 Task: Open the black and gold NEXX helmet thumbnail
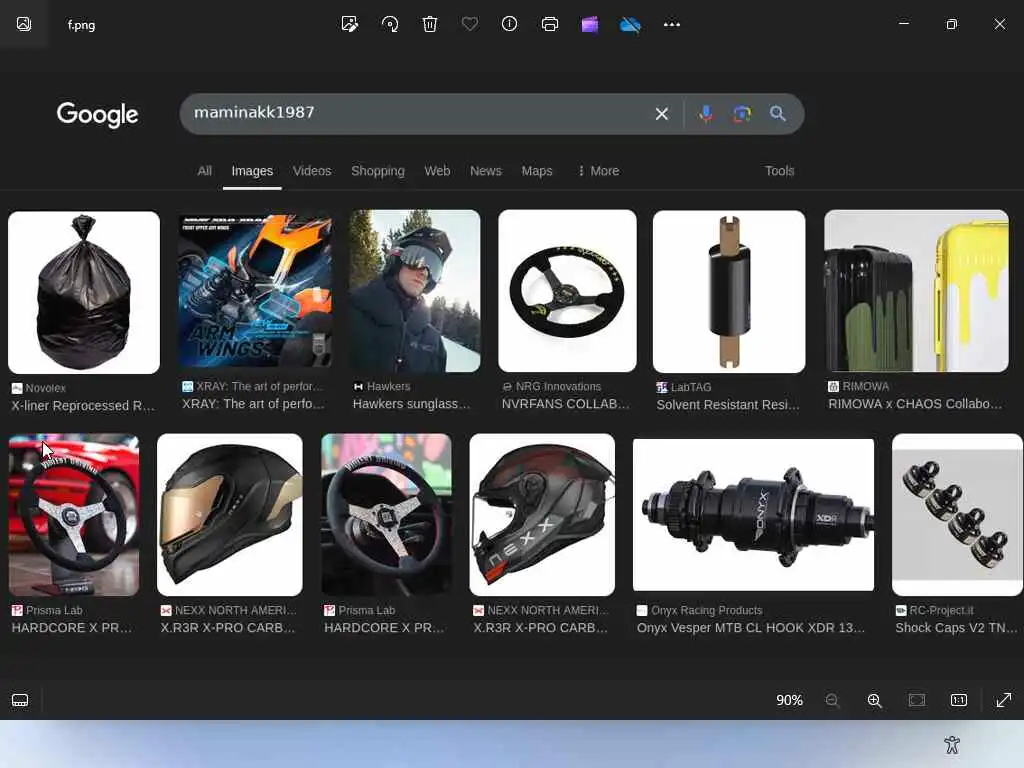pyautogui.click(x=230, y=515)
